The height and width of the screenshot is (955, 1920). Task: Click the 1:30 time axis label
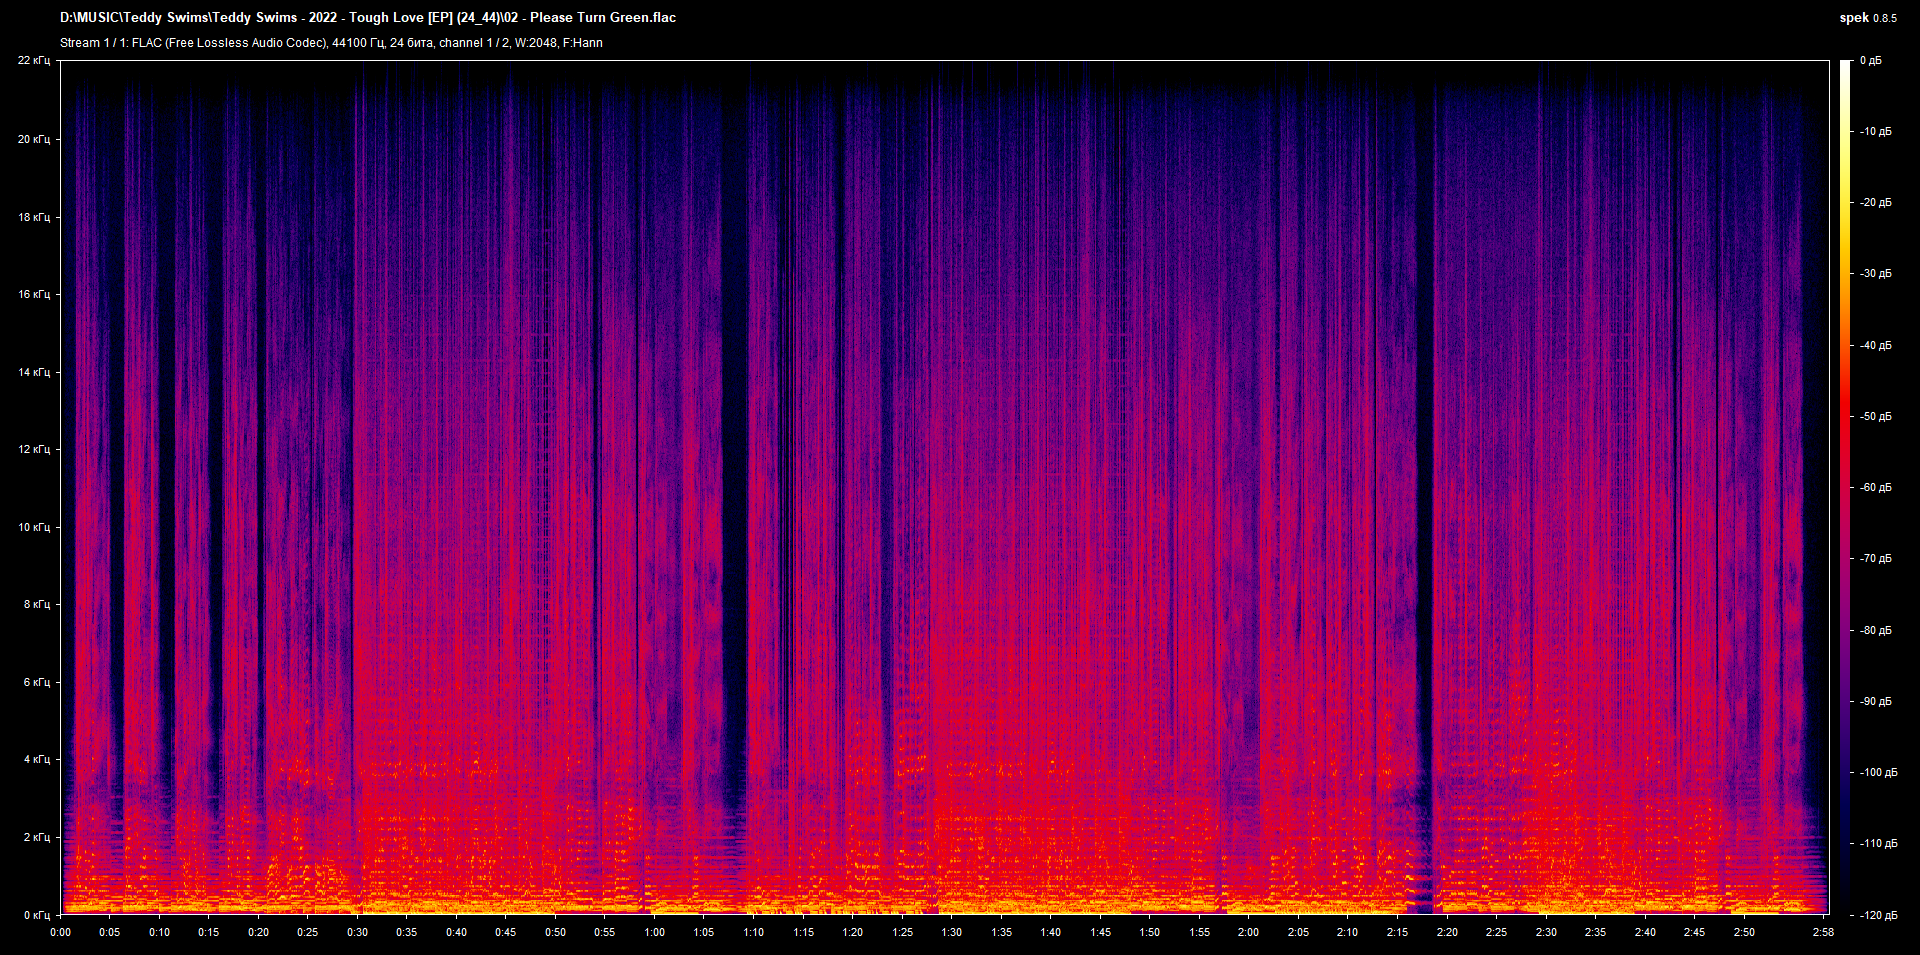pyautogui.click(x=952, y=932)
